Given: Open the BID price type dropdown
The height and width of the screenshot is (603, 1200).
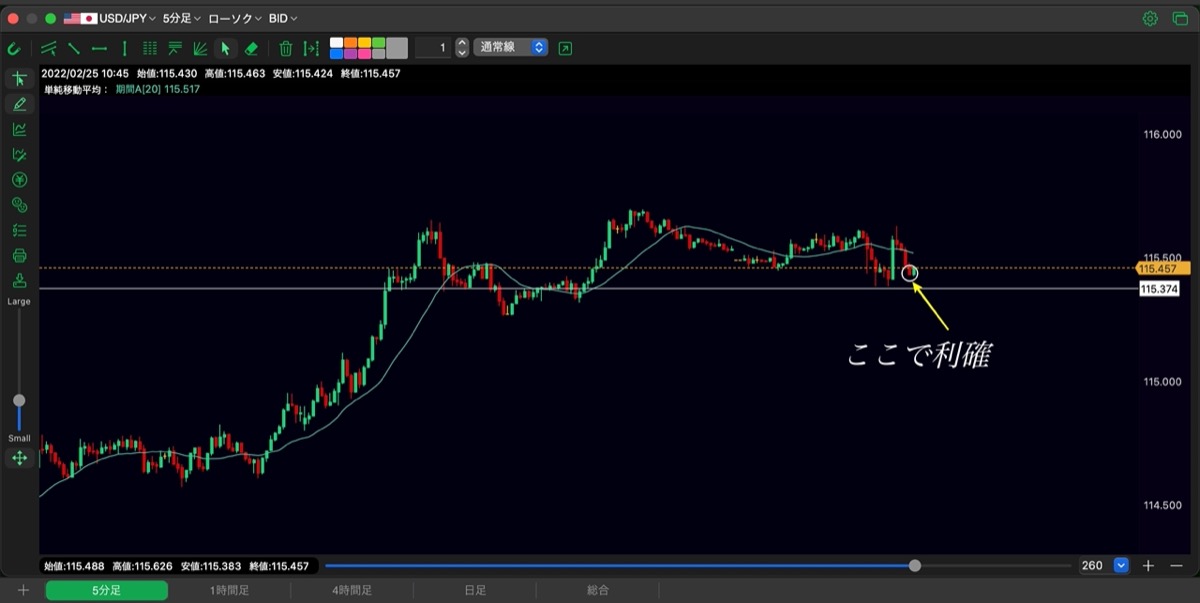Looking at the screenshot, I should [x=283, y=19].
